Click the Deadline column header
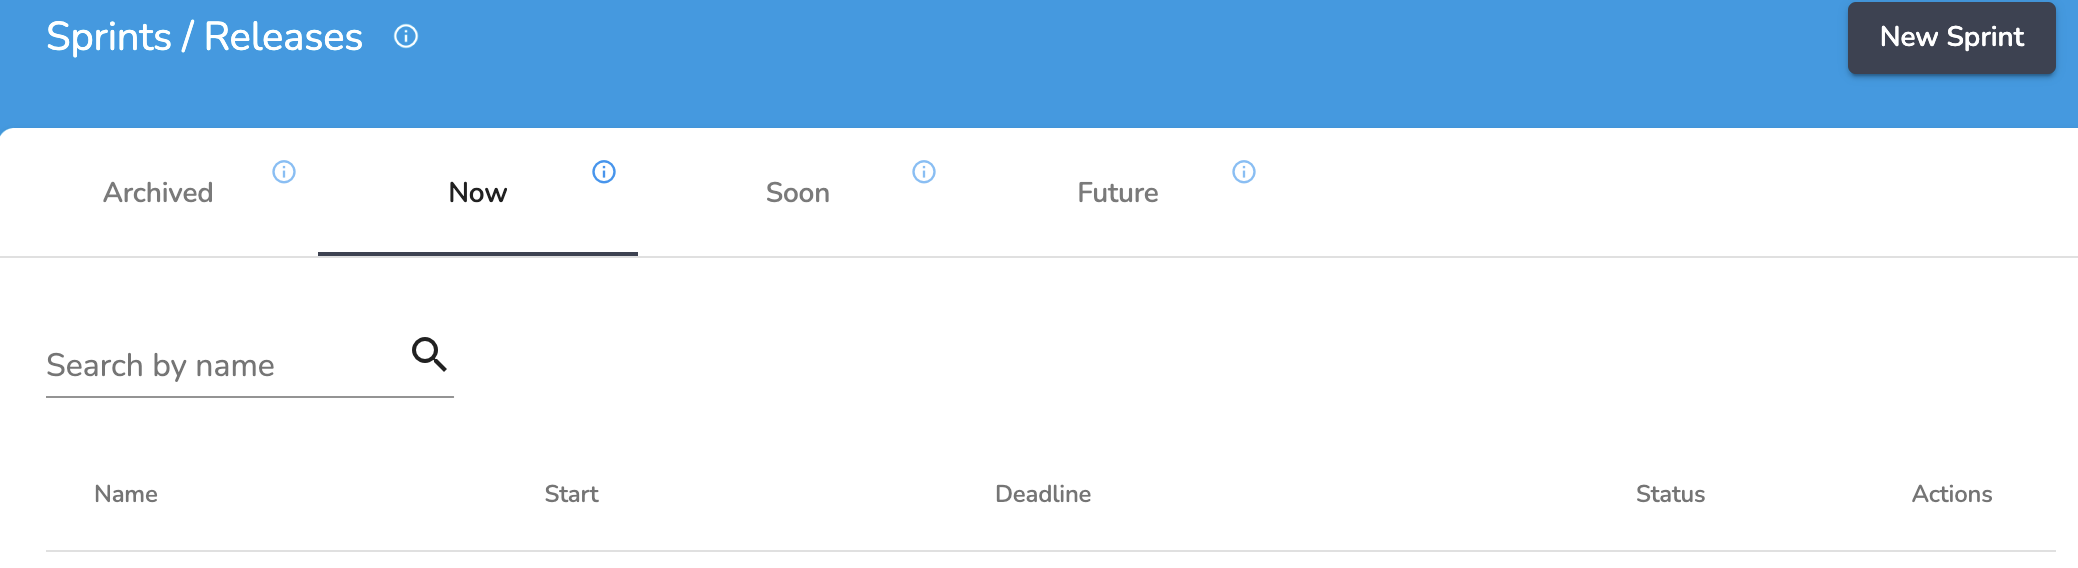The image size is (2078, 568). (x=1043, y=494)
